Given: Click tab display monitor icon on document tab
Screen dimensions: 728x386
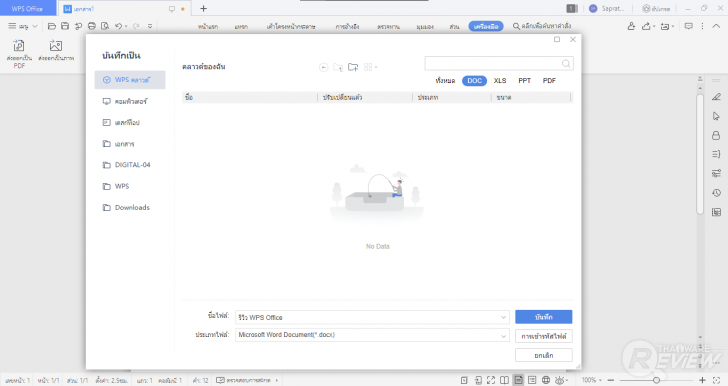Looking at the screenshot, I should point(172,9).
